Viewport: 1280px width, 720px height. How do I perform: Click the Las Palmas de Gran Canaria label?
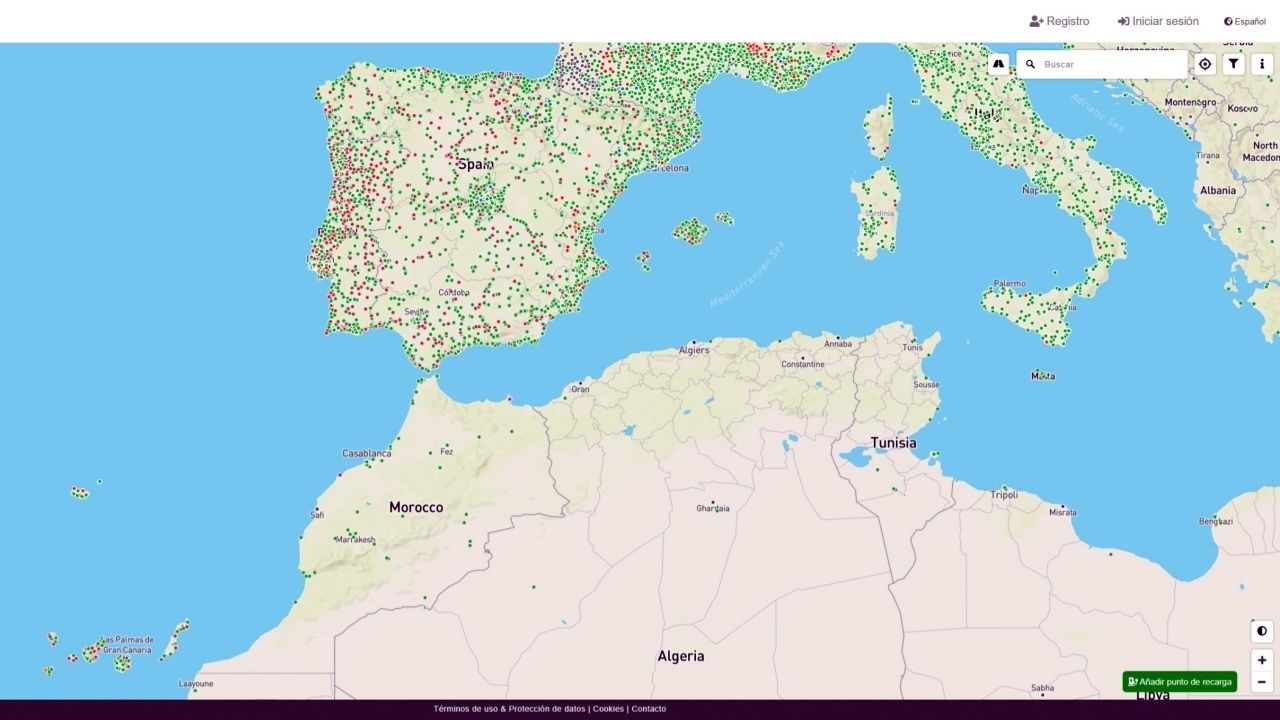[x=127, y=645]
